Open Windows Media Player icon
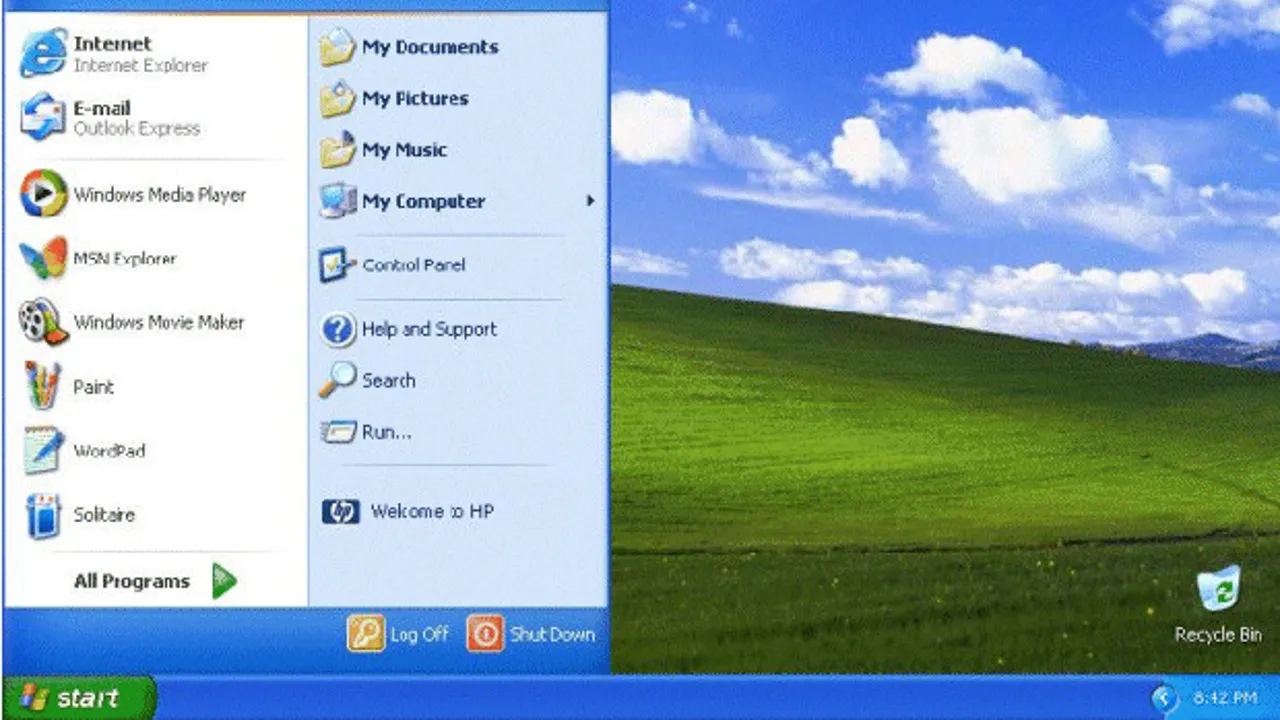 tap(44, 194)
